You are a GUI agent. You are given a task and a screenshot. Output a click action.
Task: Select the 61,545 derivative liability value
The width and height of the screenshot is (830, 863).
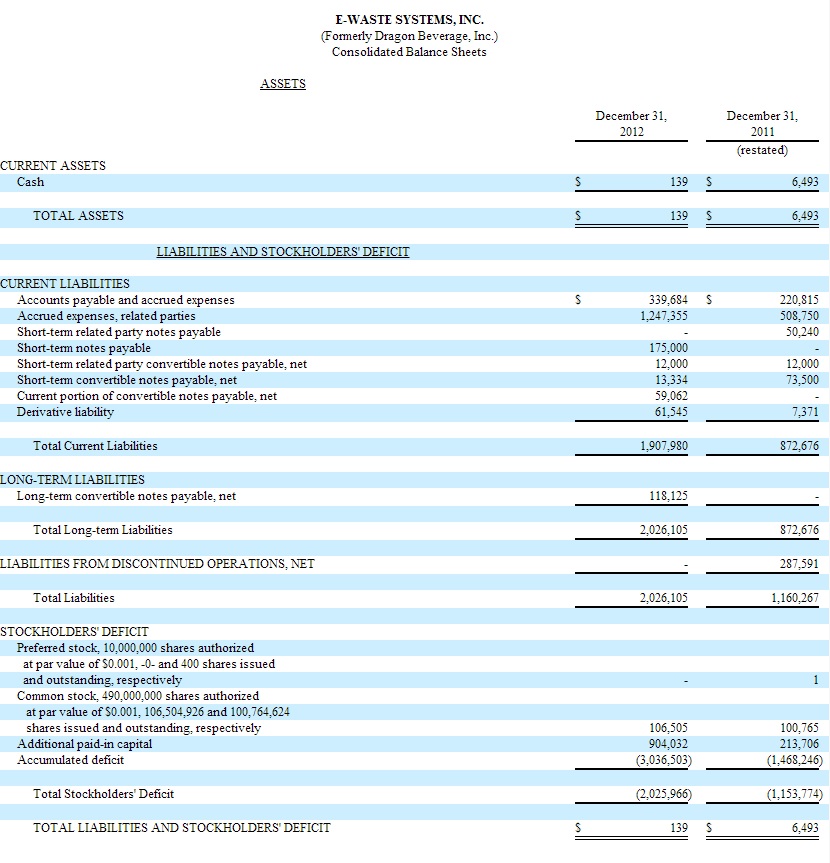click(671, 412)
